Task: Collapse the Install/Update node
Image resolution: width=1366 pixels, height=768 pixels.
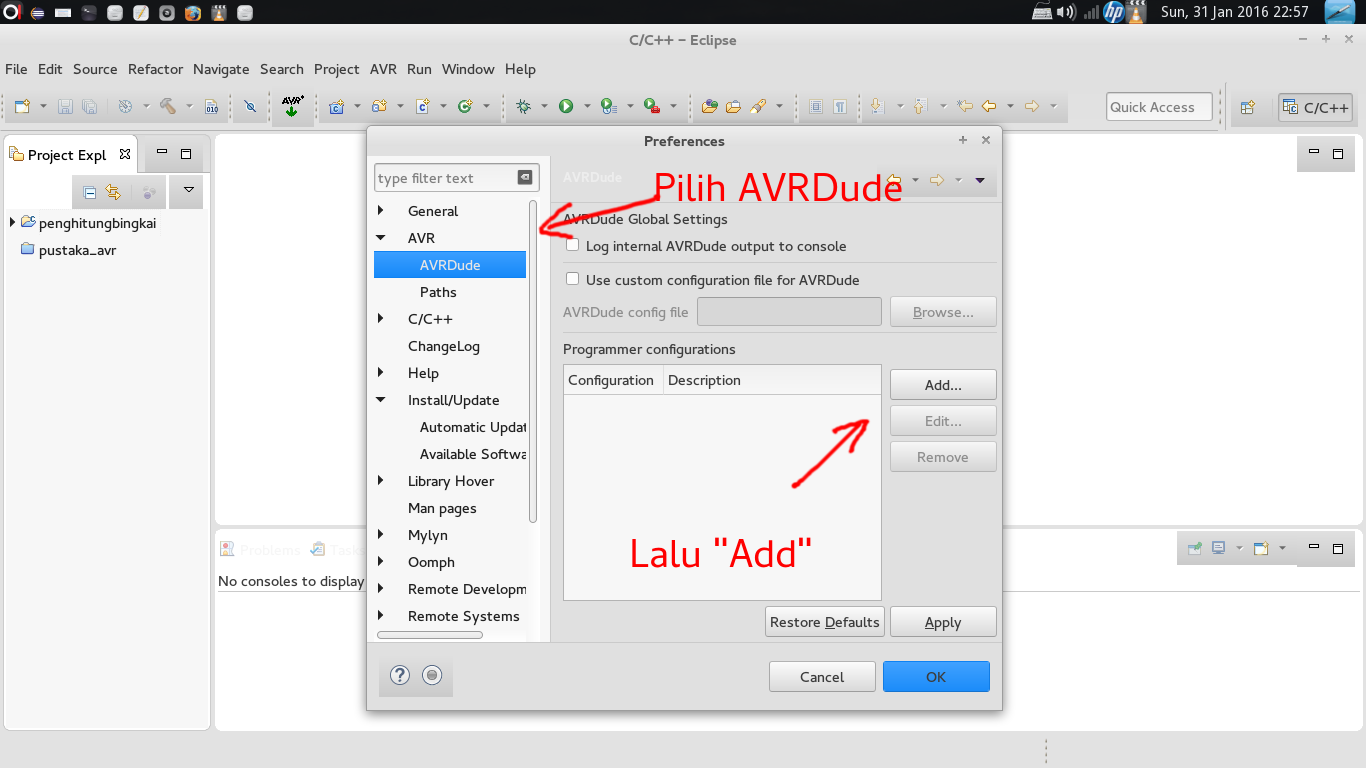Action: point(381,400)
